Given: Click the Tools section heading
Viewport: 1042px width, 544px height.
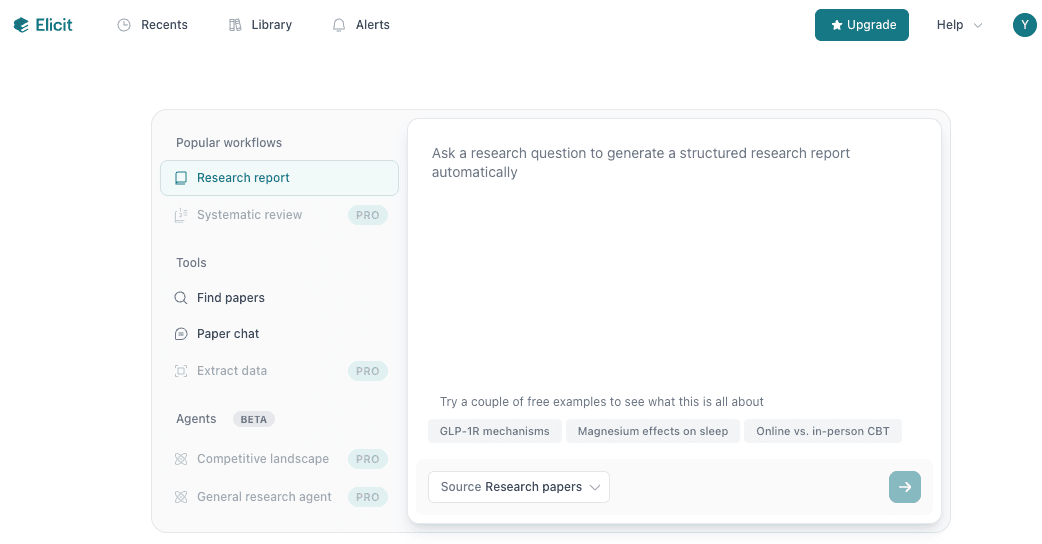Looking at the screenshot, I should [191, 262].
